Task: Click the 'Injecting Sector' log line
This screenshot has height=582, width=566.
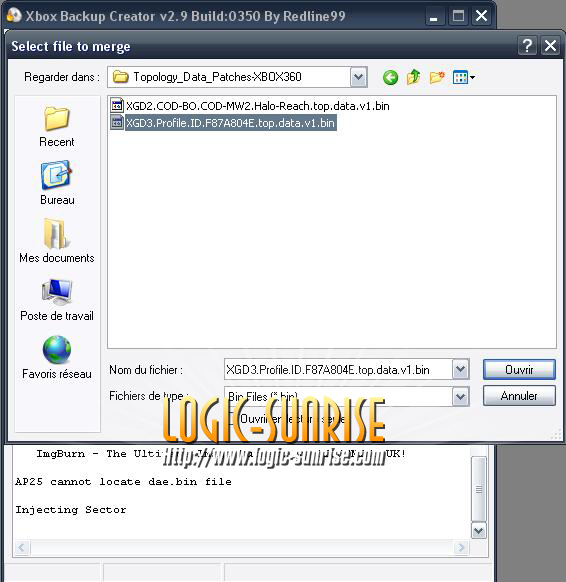Action: pyautogui.click(x=71, y=510)
